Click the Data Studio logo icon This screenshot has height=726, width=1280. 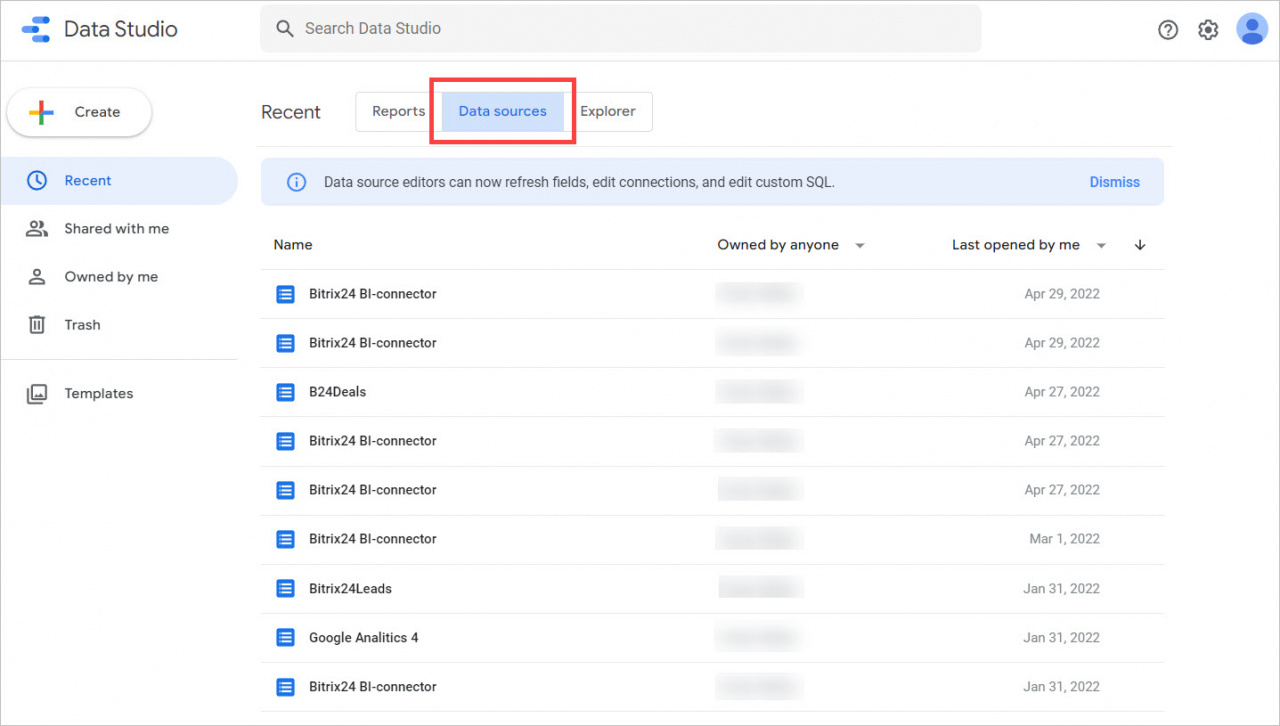(35, 29)
